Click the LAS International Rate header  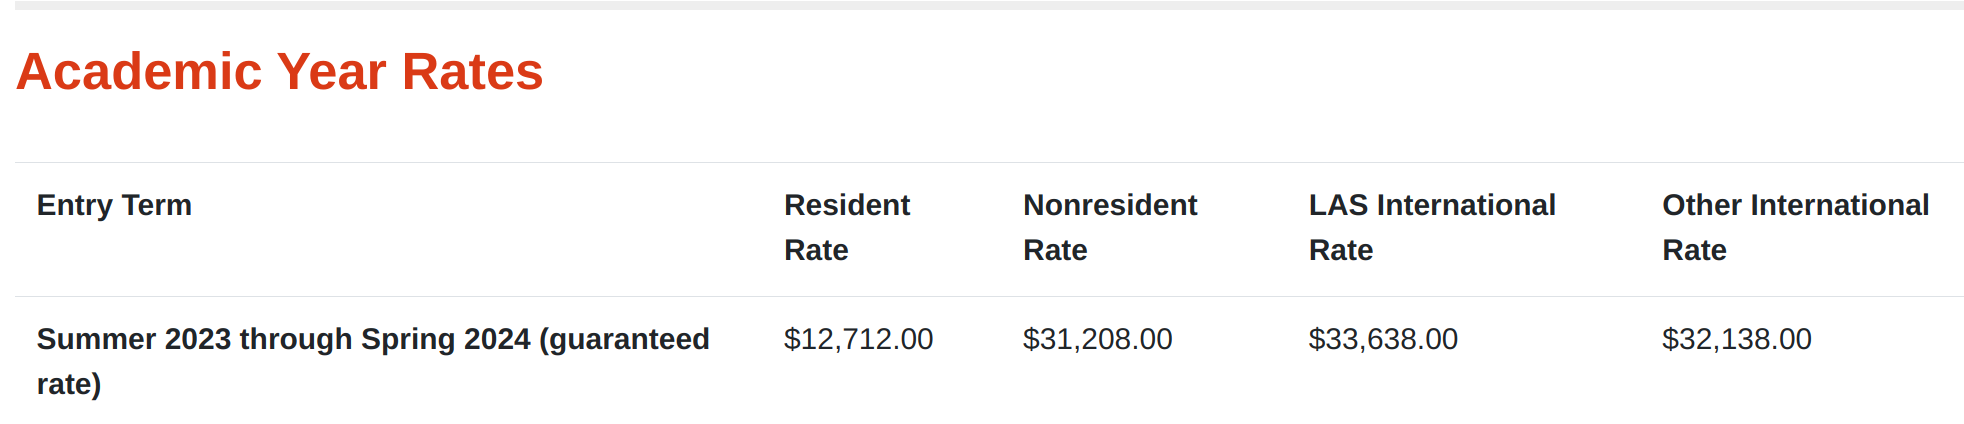(x=1432, y=227)
